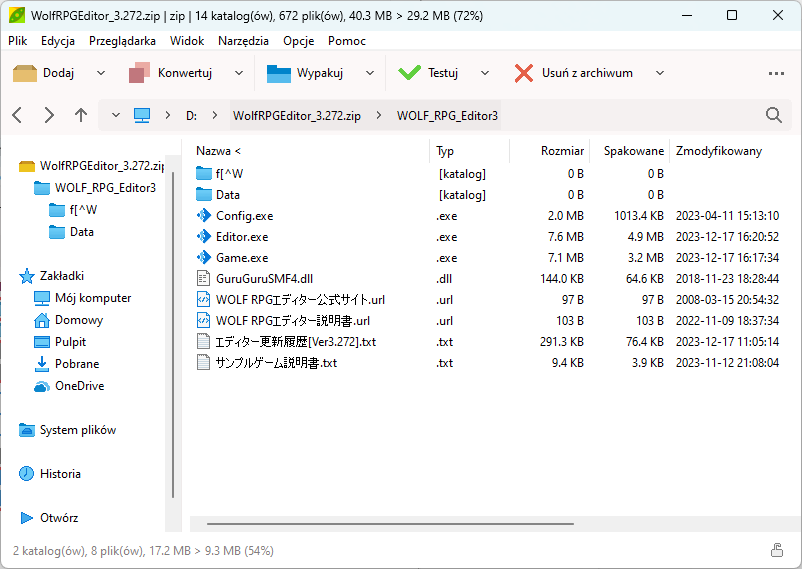Sort by the Spakowane column header
Viewport: 802px width, 569px height.
(630, 151)
